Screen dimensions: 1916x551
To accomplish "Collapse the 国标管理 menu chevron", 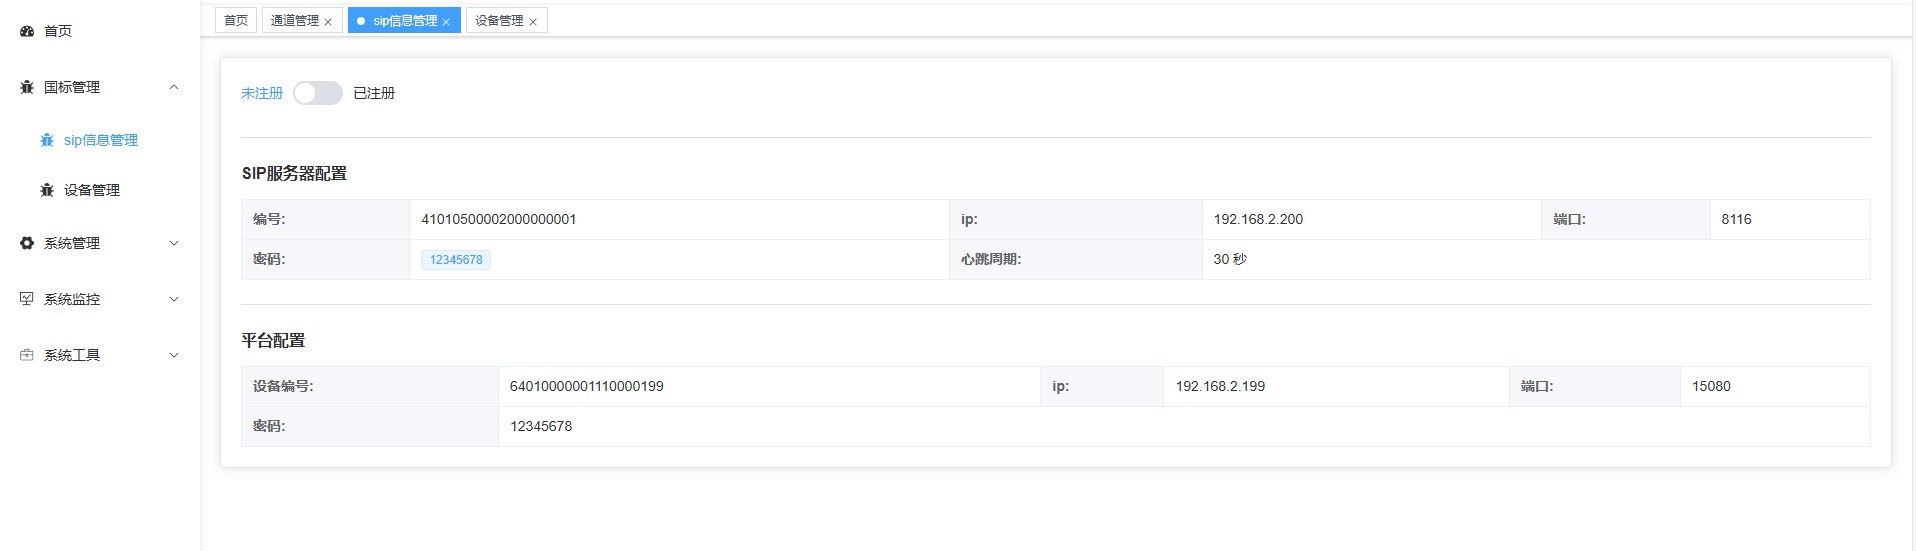I will click(174, 87).
